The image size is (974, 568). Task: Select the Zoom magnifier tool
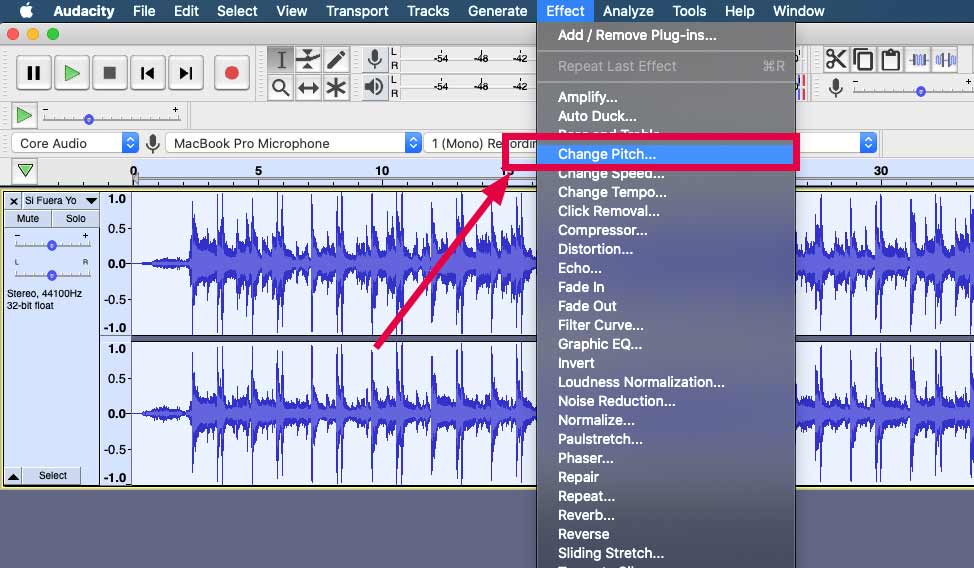[x=281, y=88]
